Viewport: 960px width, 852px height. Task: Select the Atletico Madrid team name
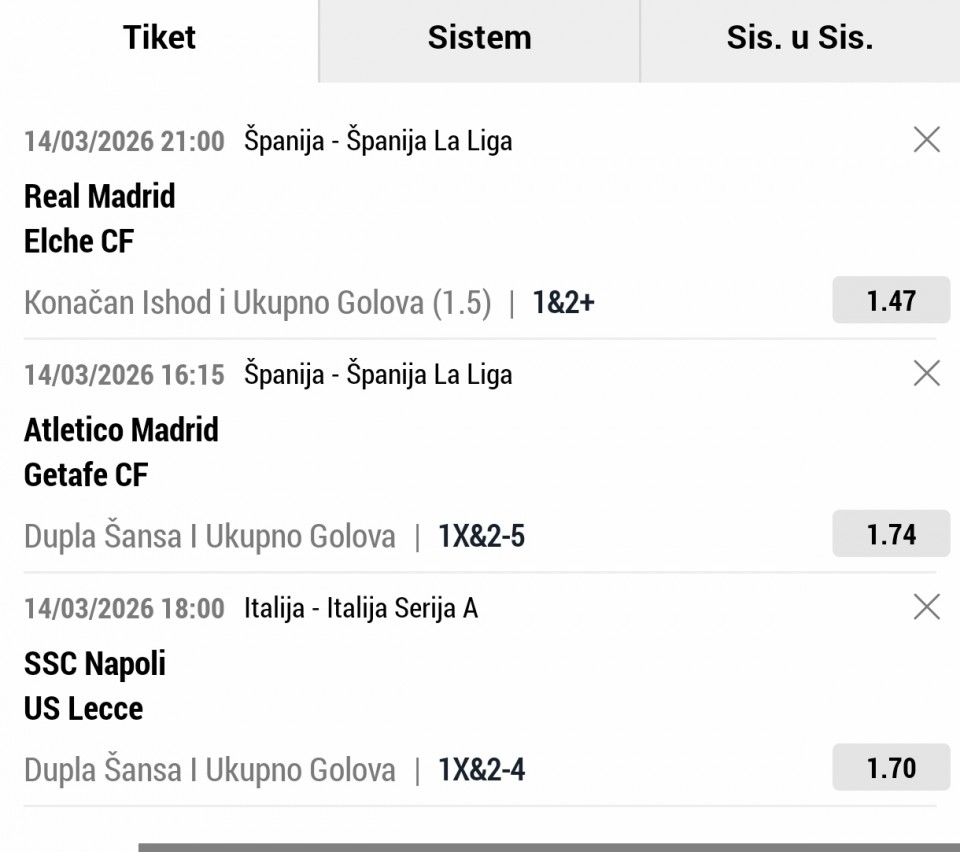point(121,430)
